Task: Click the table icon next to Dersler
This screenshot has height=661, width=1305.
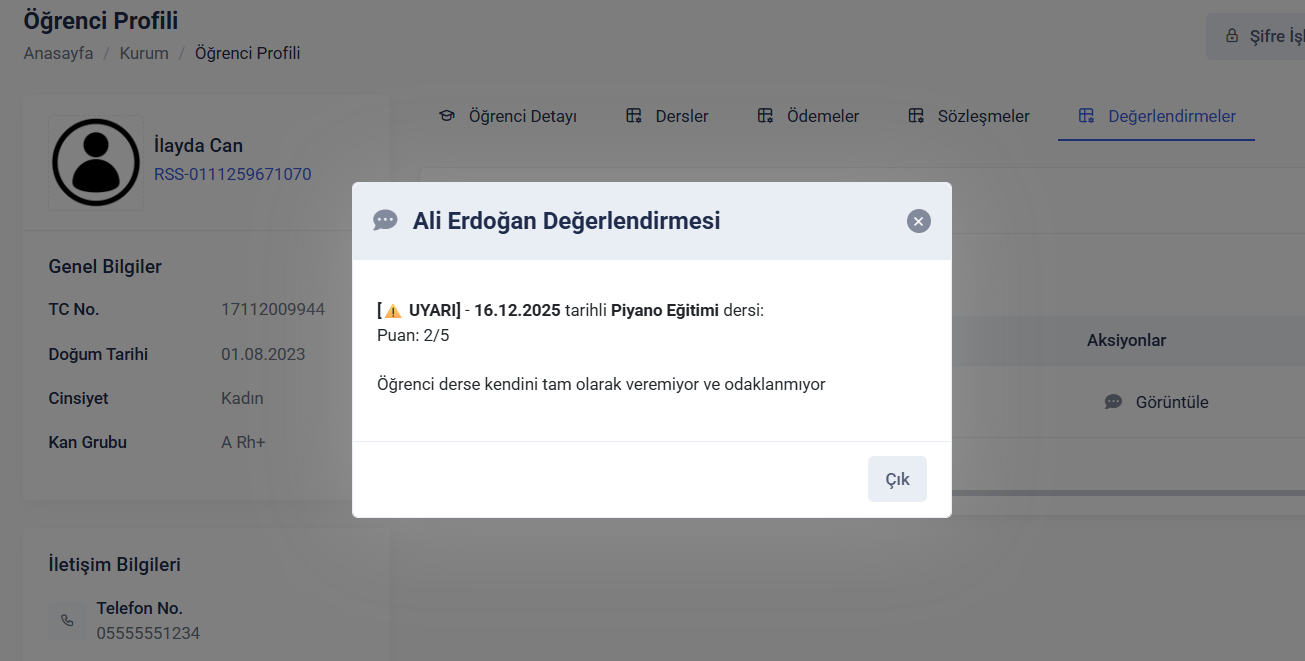Action: coord(634,116)
